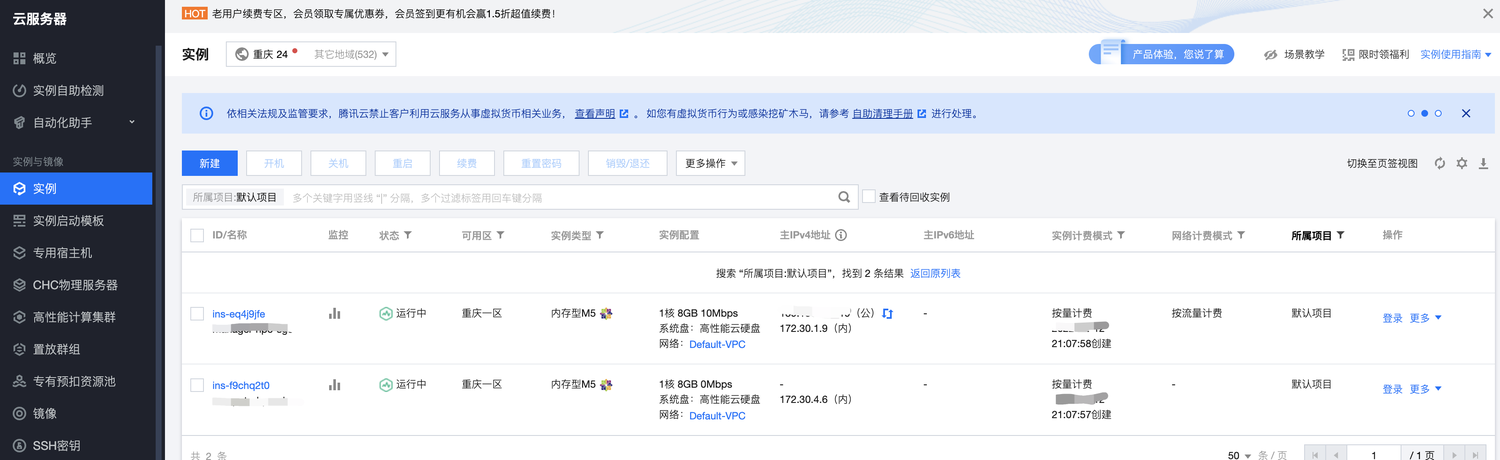Select the active second carousel dot
Viewport: 1500px width, 460px height.
click(1425, 114)
